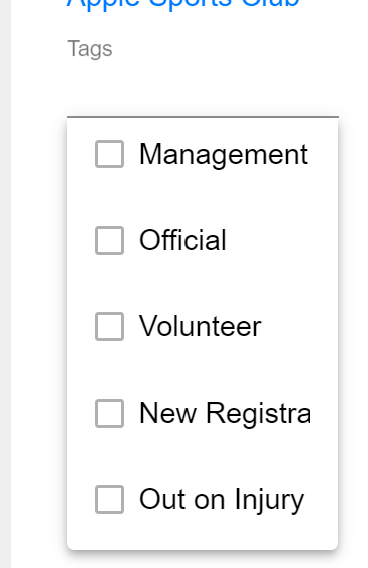Toggle the Out on Injury checkbox
Image resolution: width=368 pixels, height=568 pixels.
(x=109, y=500)
